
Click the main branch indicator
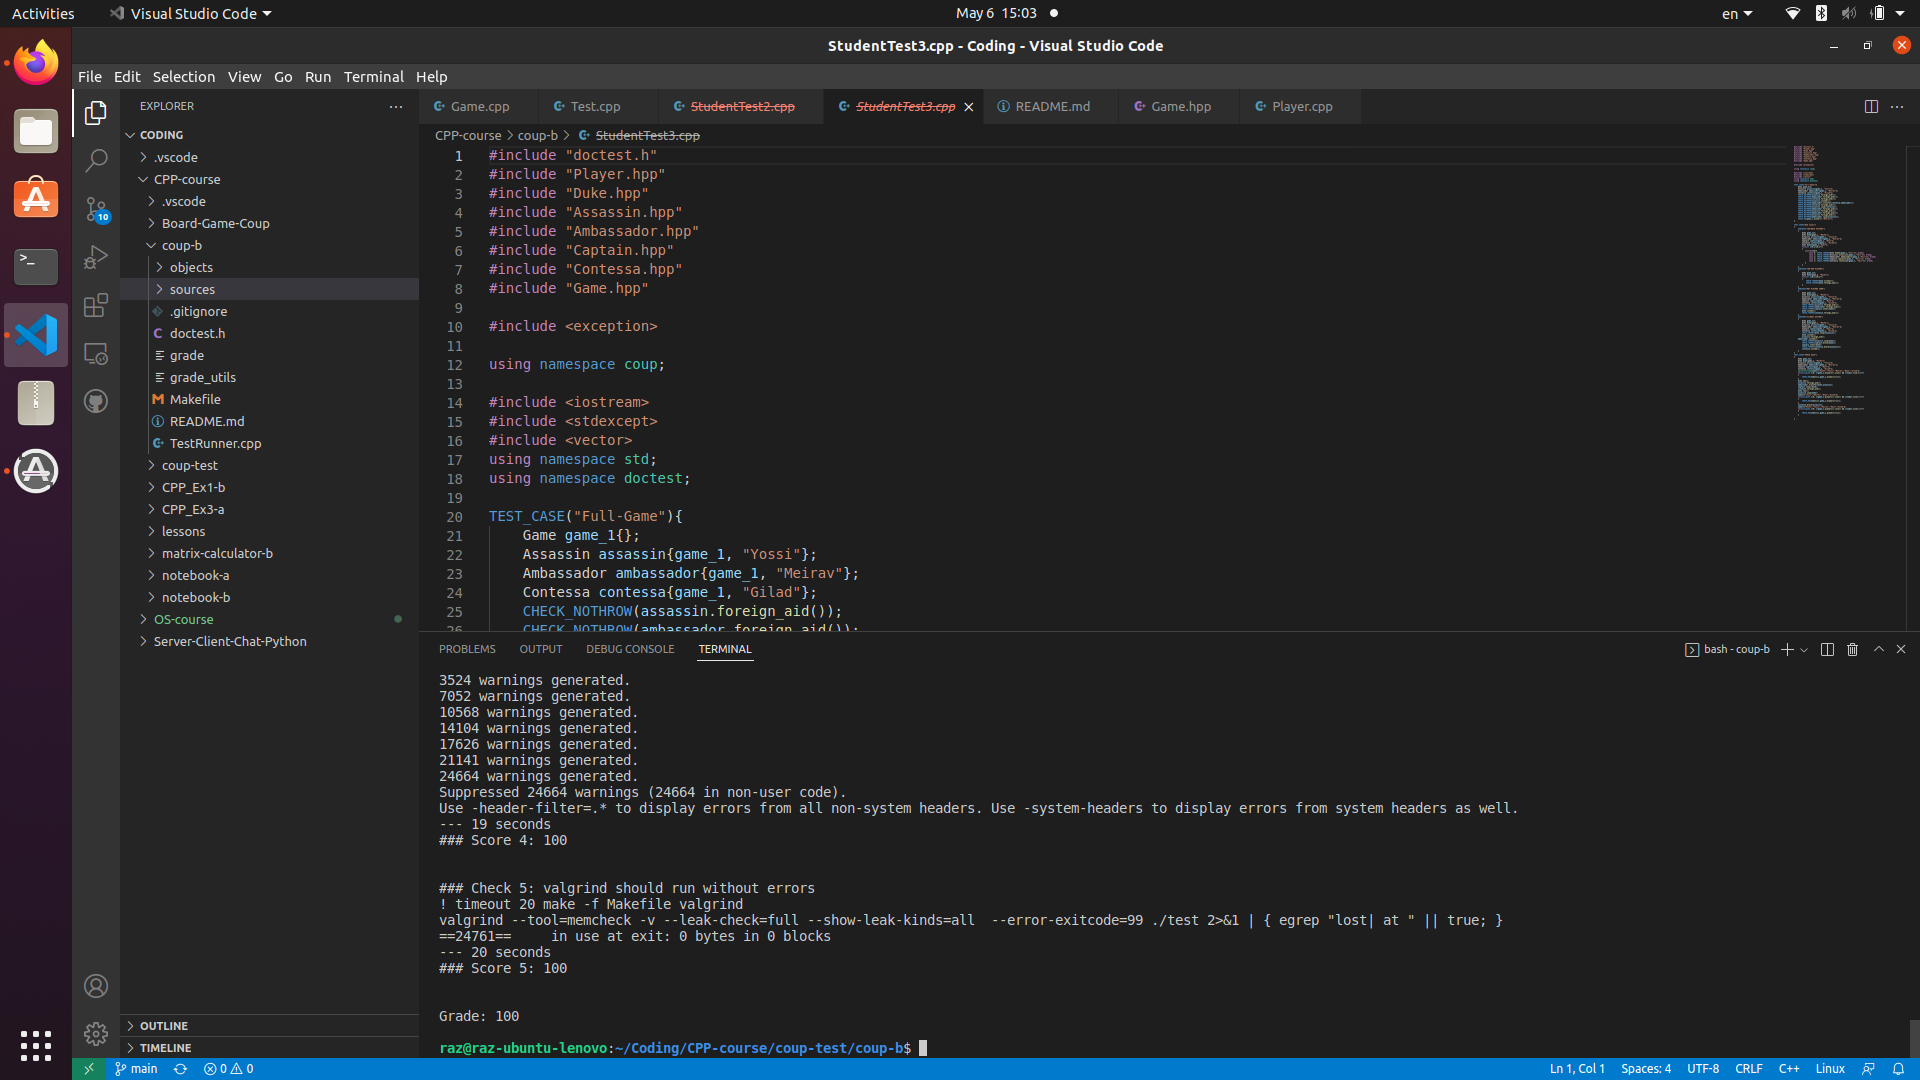click(x=136, y=1068)
